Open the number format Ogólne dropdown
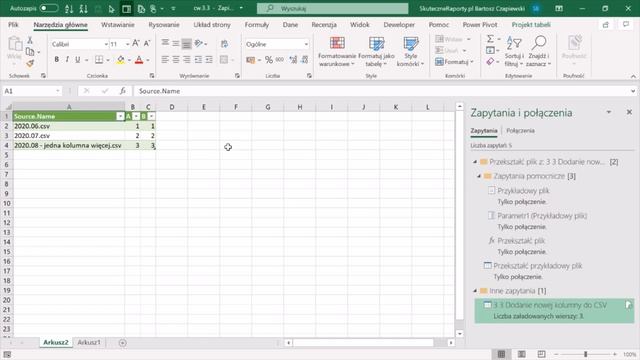The width and height of the screenshot is (640, 360). pos(306,44)
